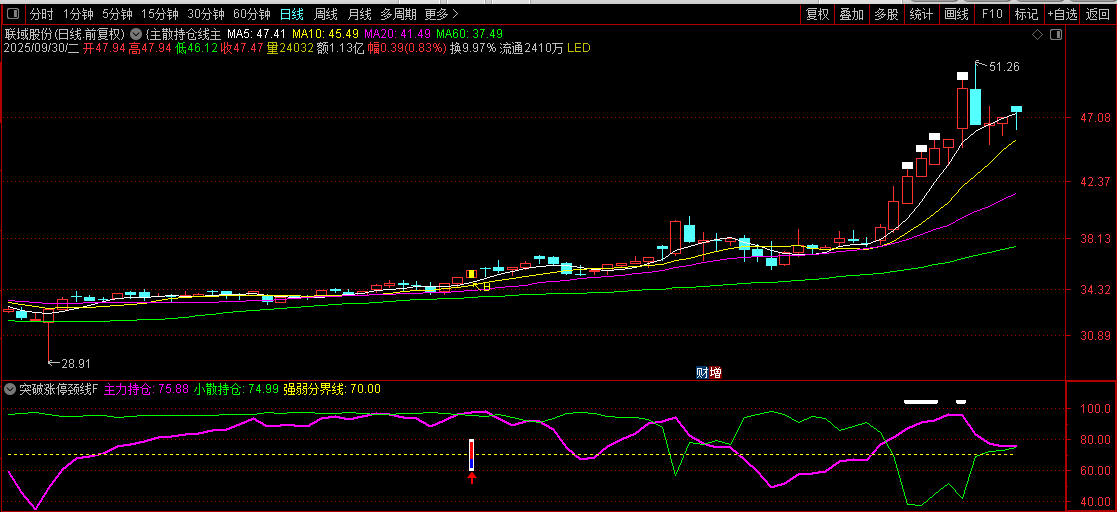Toggle the left panel icon in top-left corner
Image resolution: width=1117 pixels, height=512 pixels.
pyautogui.click(x=12, y=14)
